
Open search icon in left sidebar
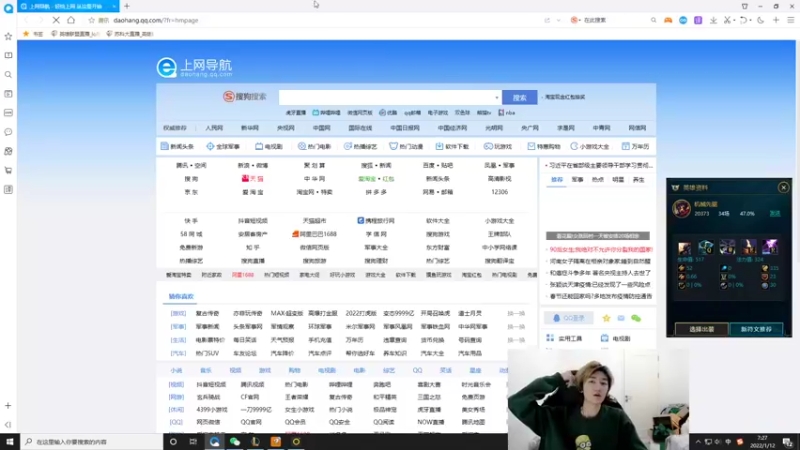[x=8, y=74]
